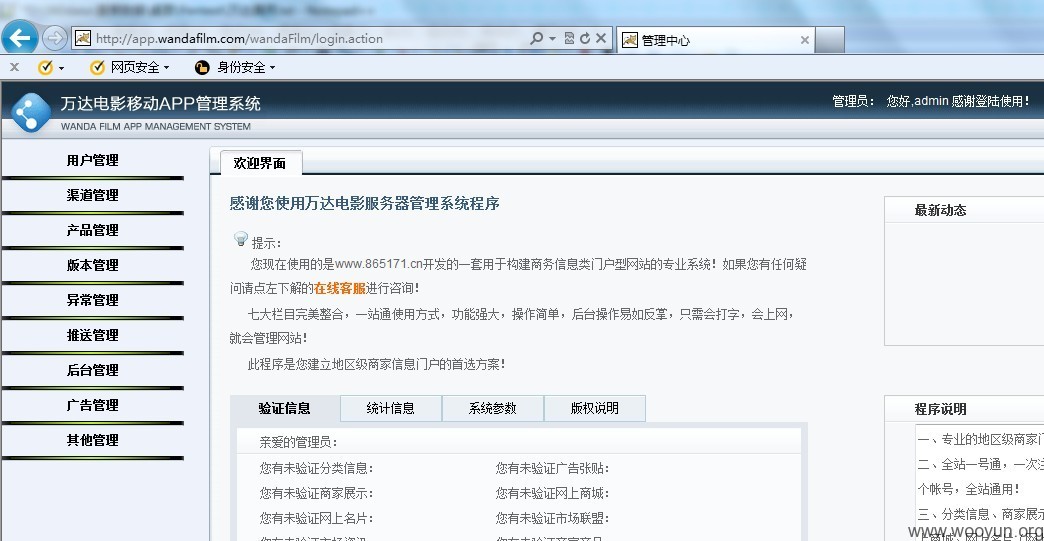Click the 您有未验证广告张贴 entry
The image size is (1044, 541).
(553, 468)
